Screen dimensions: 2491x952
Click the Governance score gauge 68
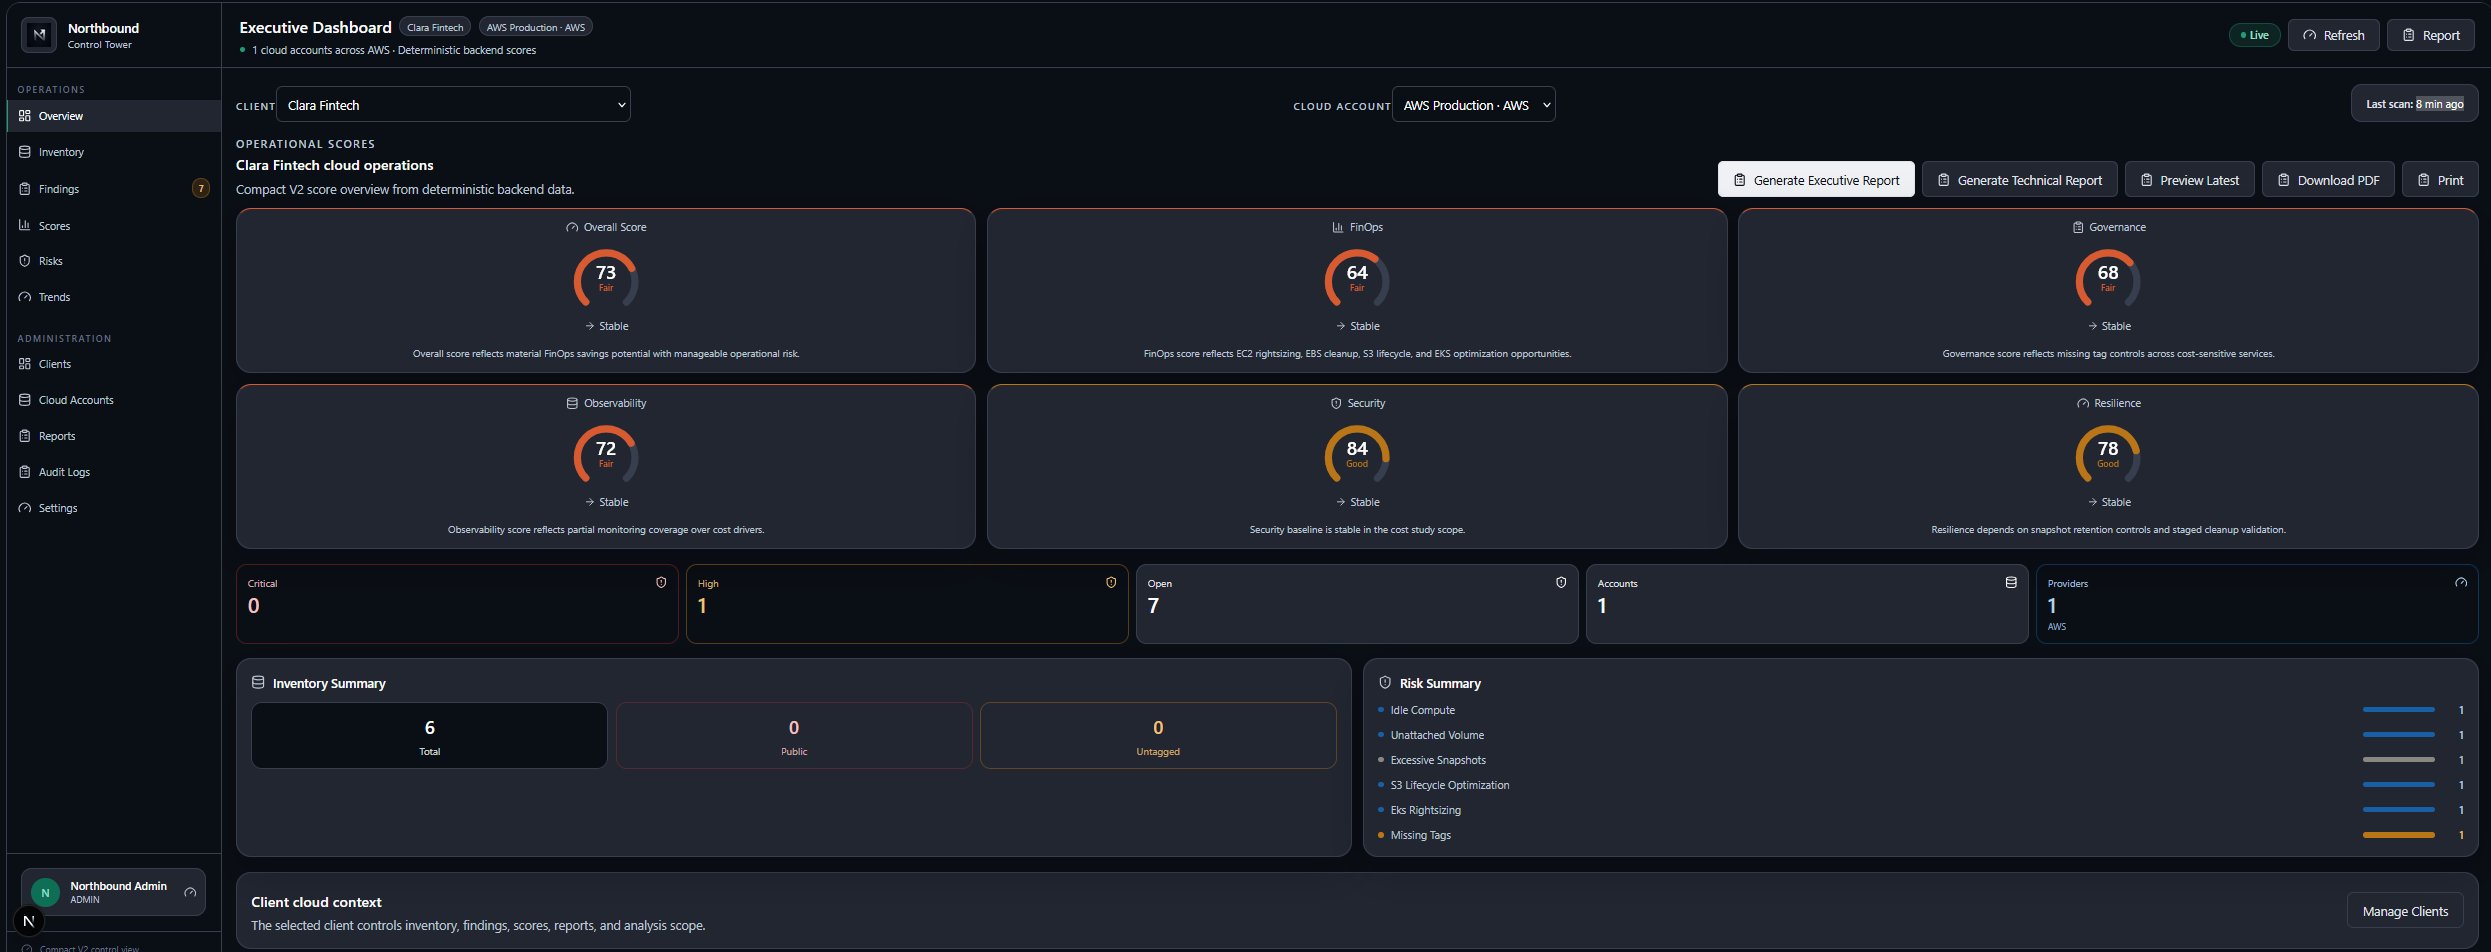[2108, 279]
